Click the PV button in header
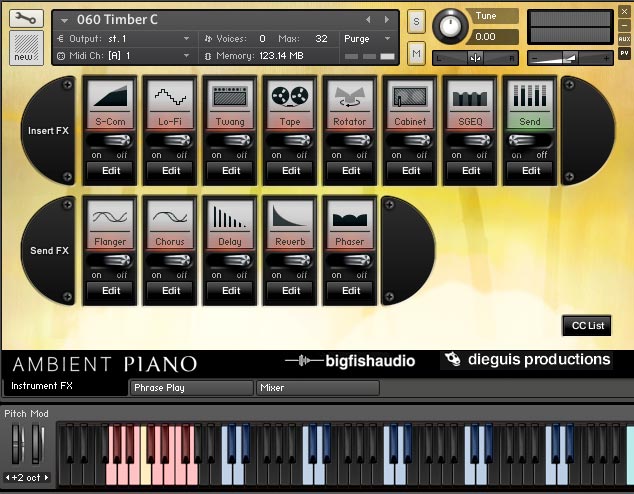Image resolution: width=634 pixels, height=494 pixels. 624,53
